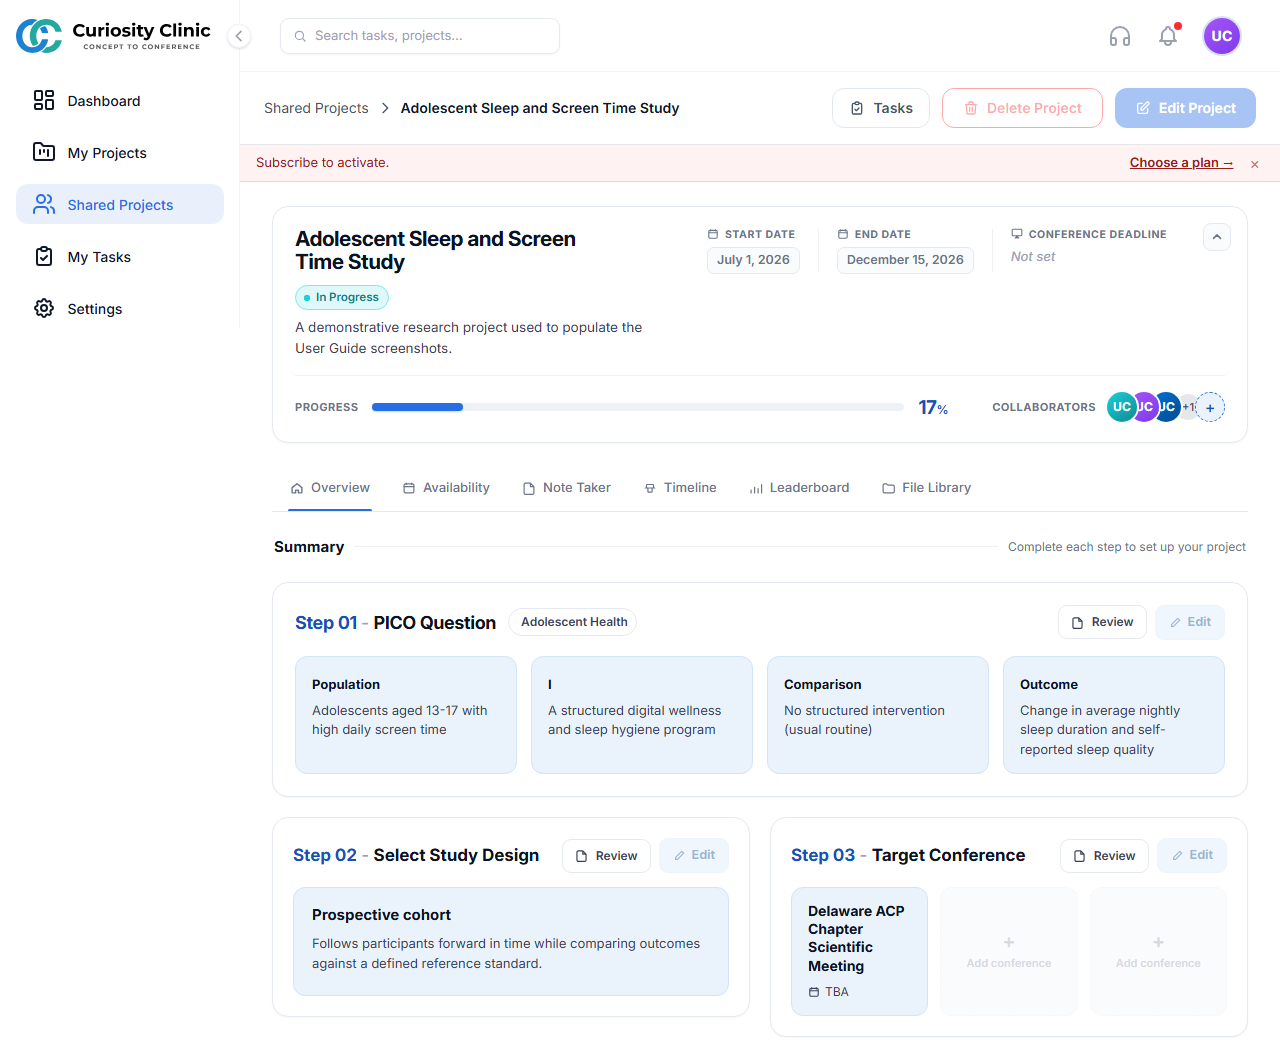Collapse the sidebar with the chevron button

pos(239,36)
